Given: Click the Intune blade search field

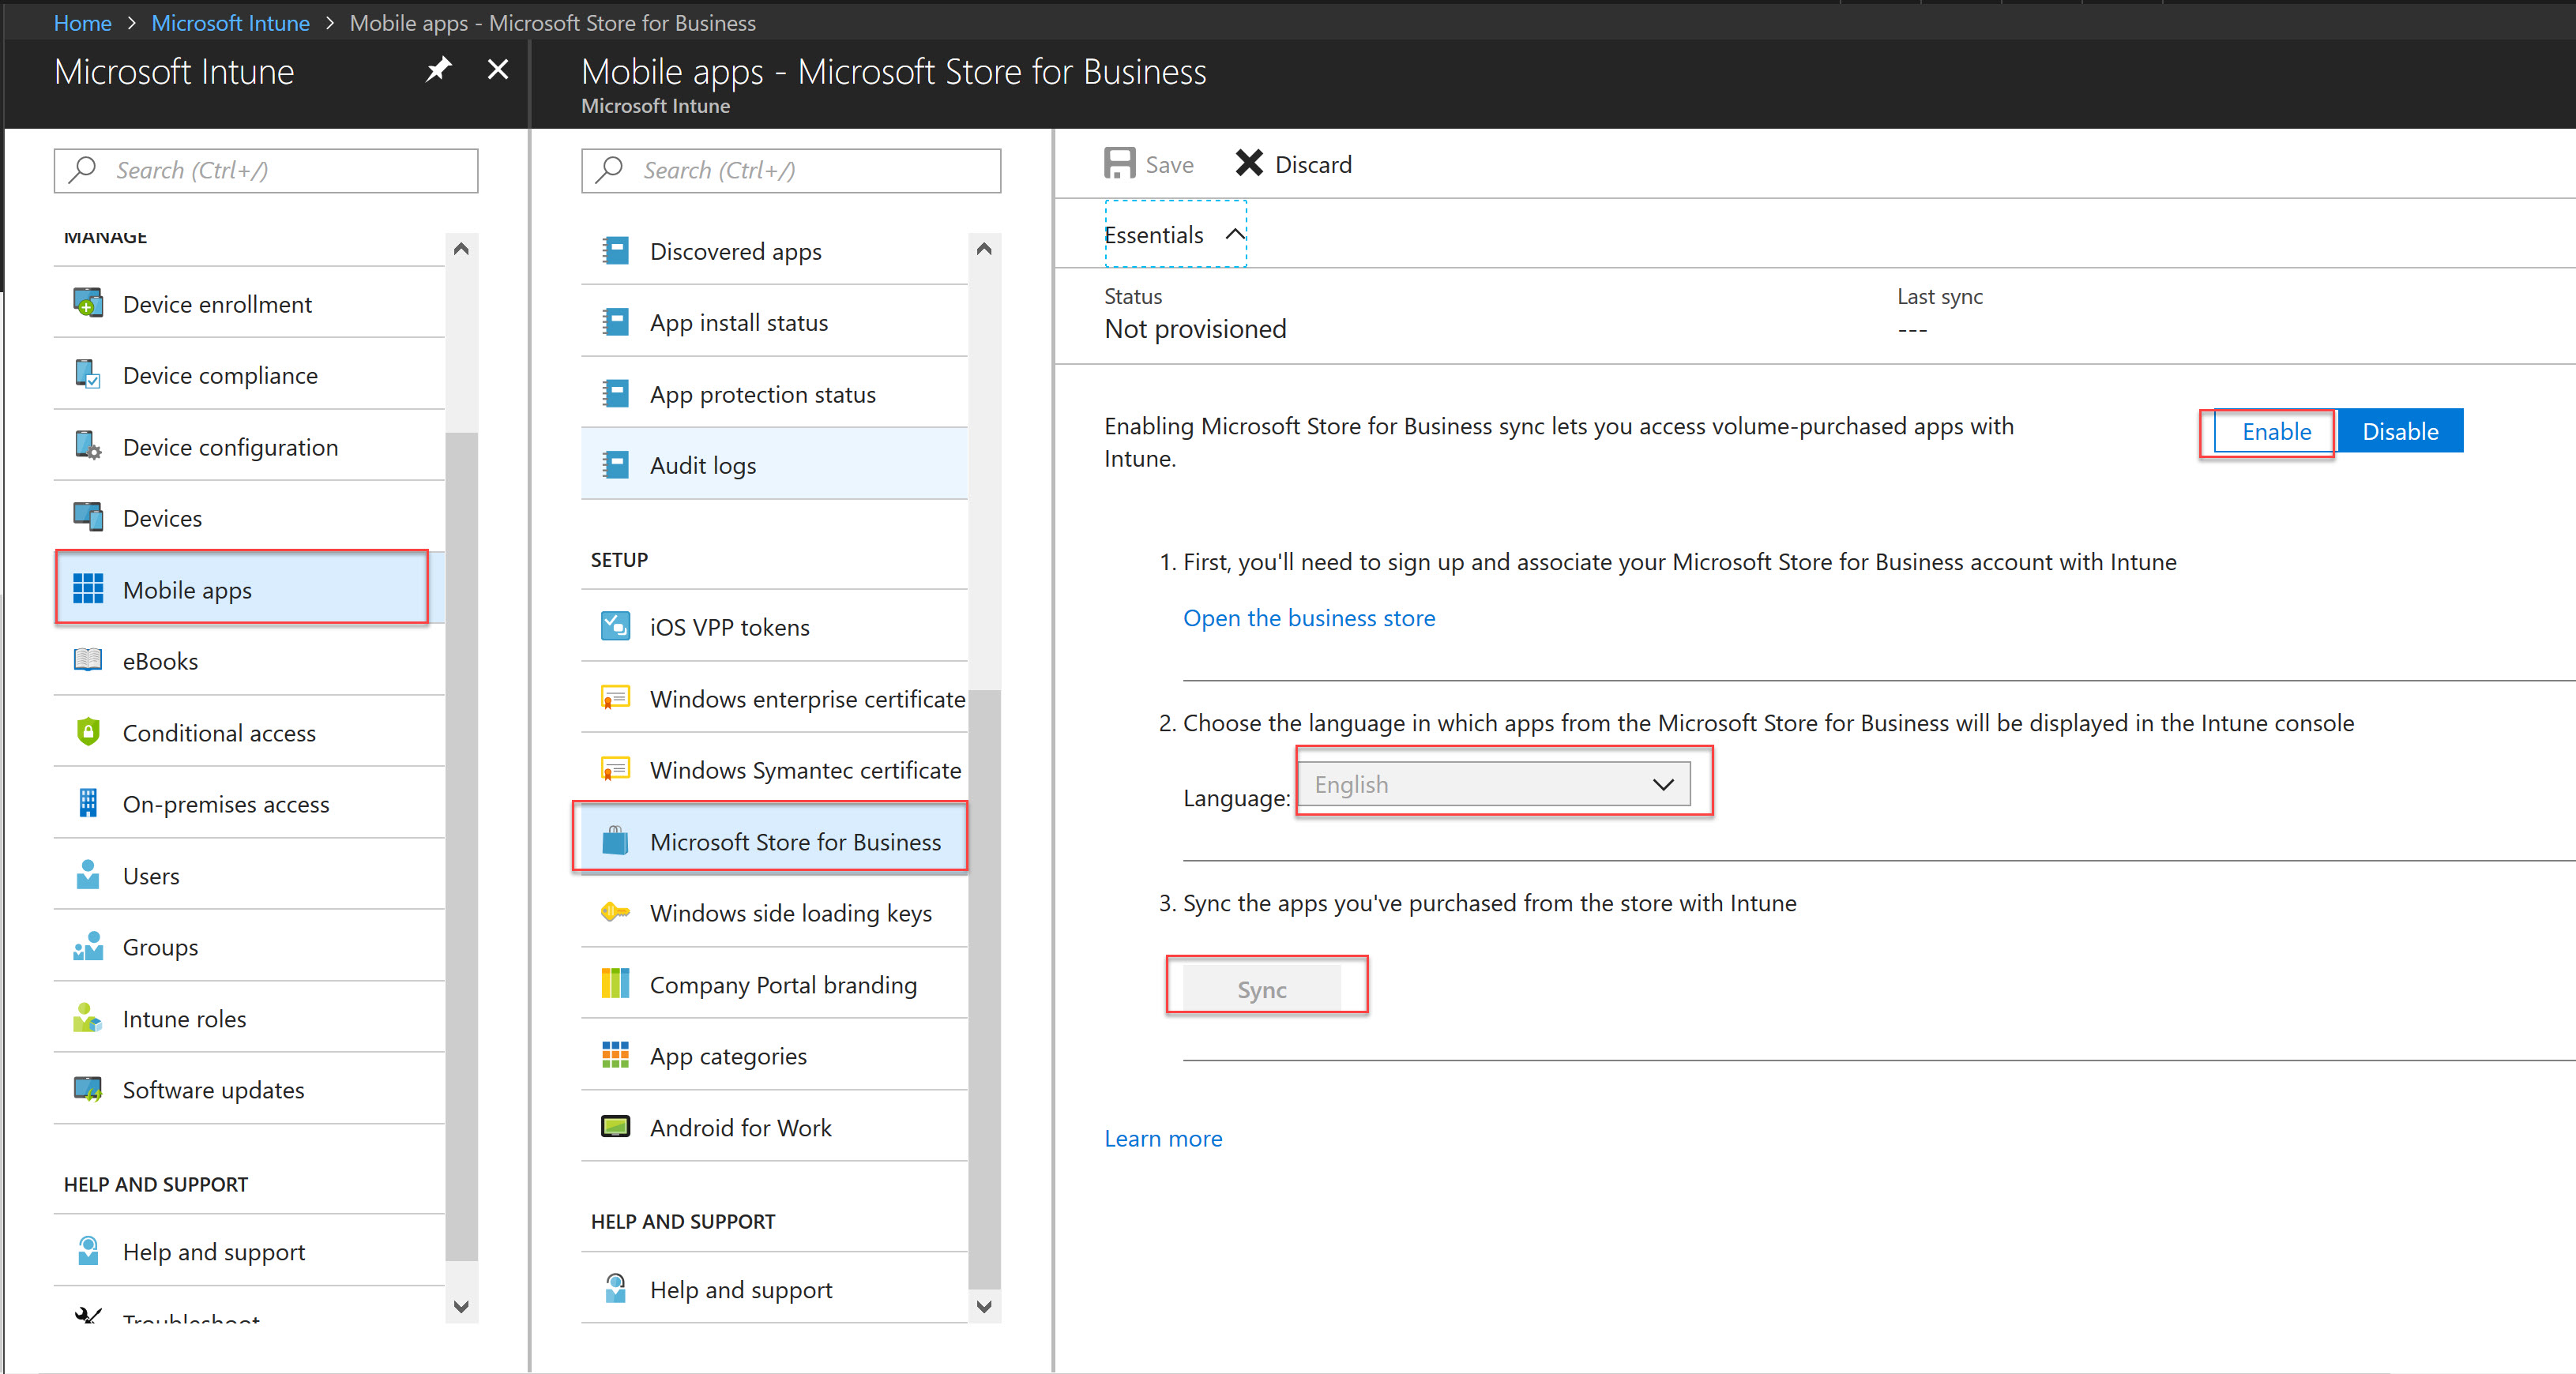Looking at the screenshot, I should point(265,170).
